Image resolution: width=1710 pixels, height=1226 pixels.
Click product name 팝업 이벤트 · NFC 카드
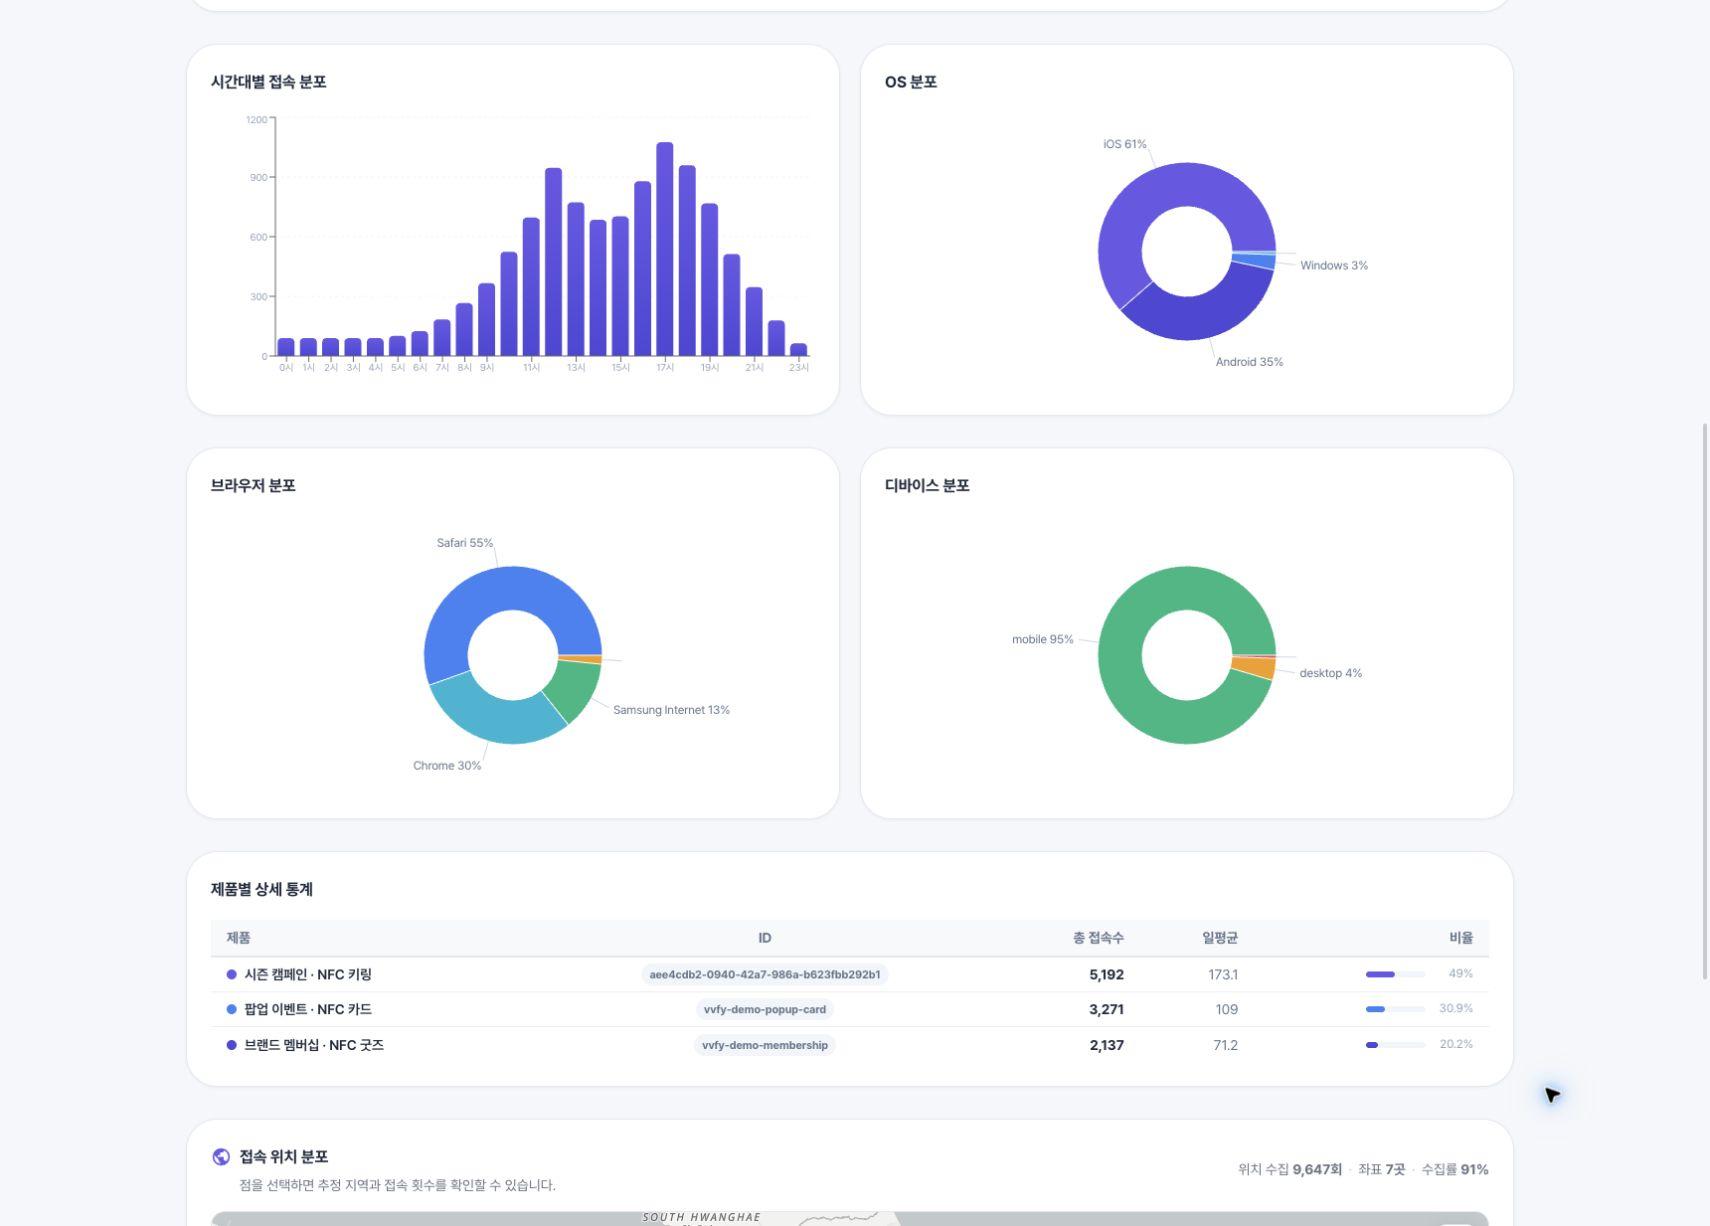coord(308,1009)
